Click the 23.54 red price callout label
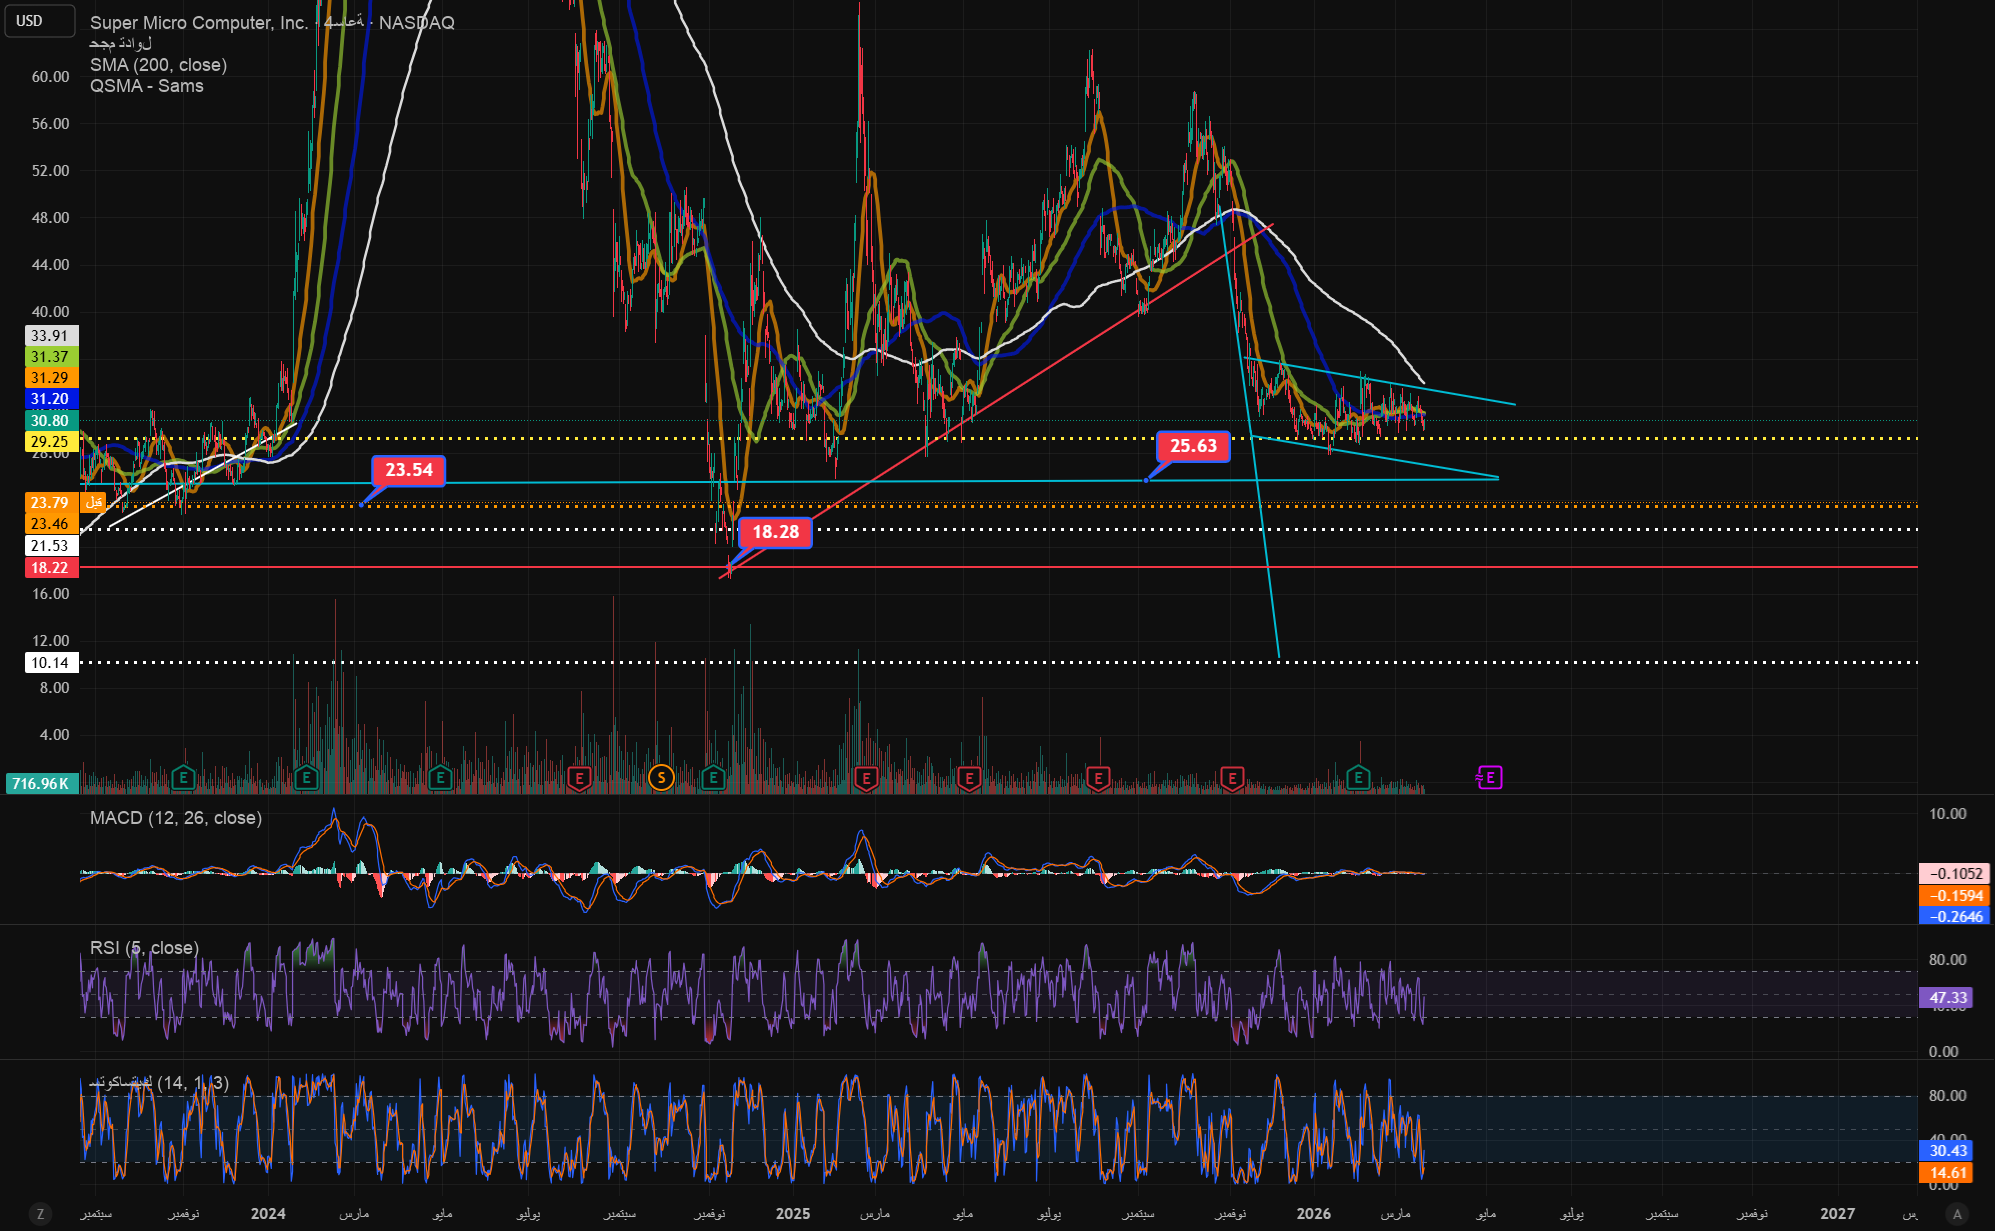Viewport: 1995px width, 1231px height. [409, 470]
